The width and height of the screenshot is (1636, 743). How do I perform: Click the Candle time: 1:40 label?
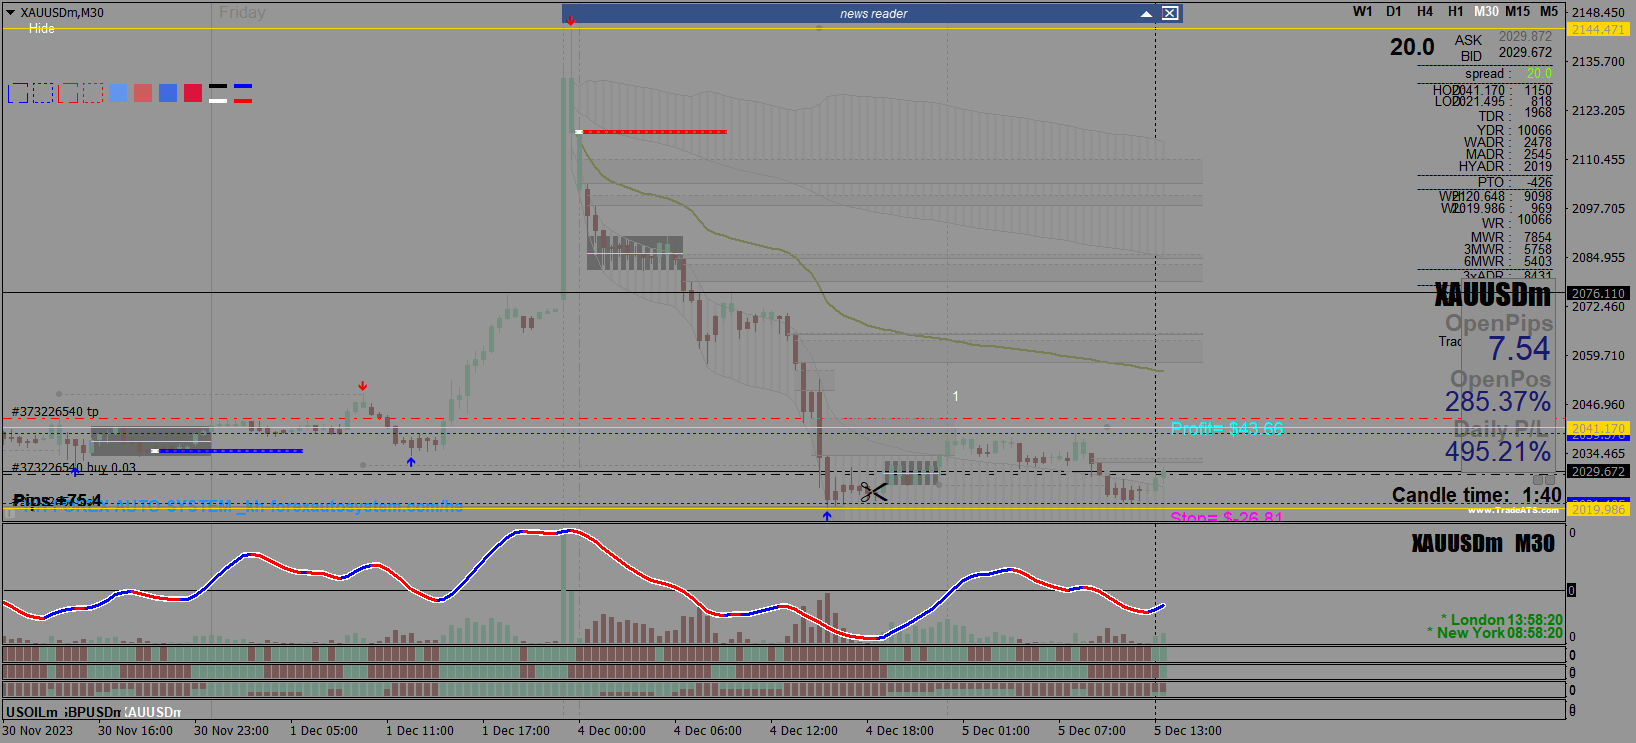[1476, 495]
